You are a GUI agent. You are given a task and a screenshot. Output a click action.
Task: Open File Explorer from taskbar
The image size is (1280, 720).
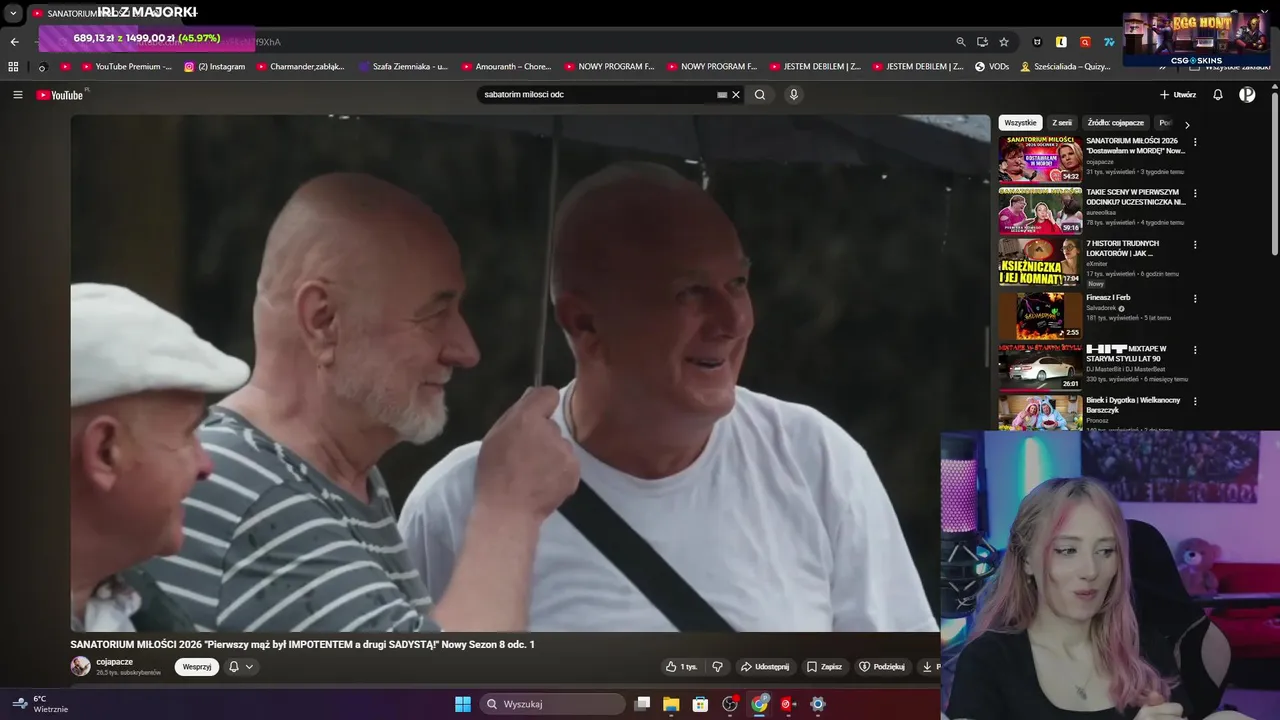pos(671,704)
